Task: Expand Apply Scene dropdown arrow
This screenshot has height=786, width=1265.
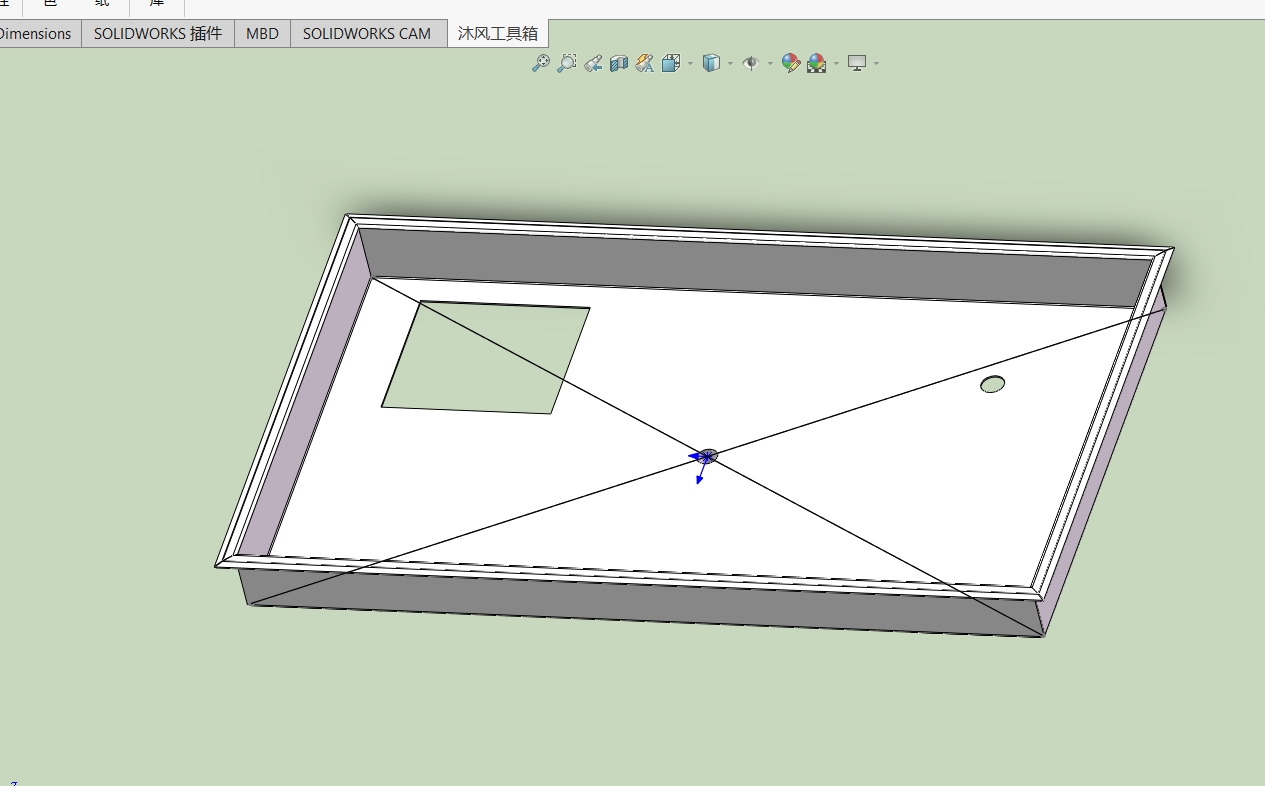Action: pos(836,63)
